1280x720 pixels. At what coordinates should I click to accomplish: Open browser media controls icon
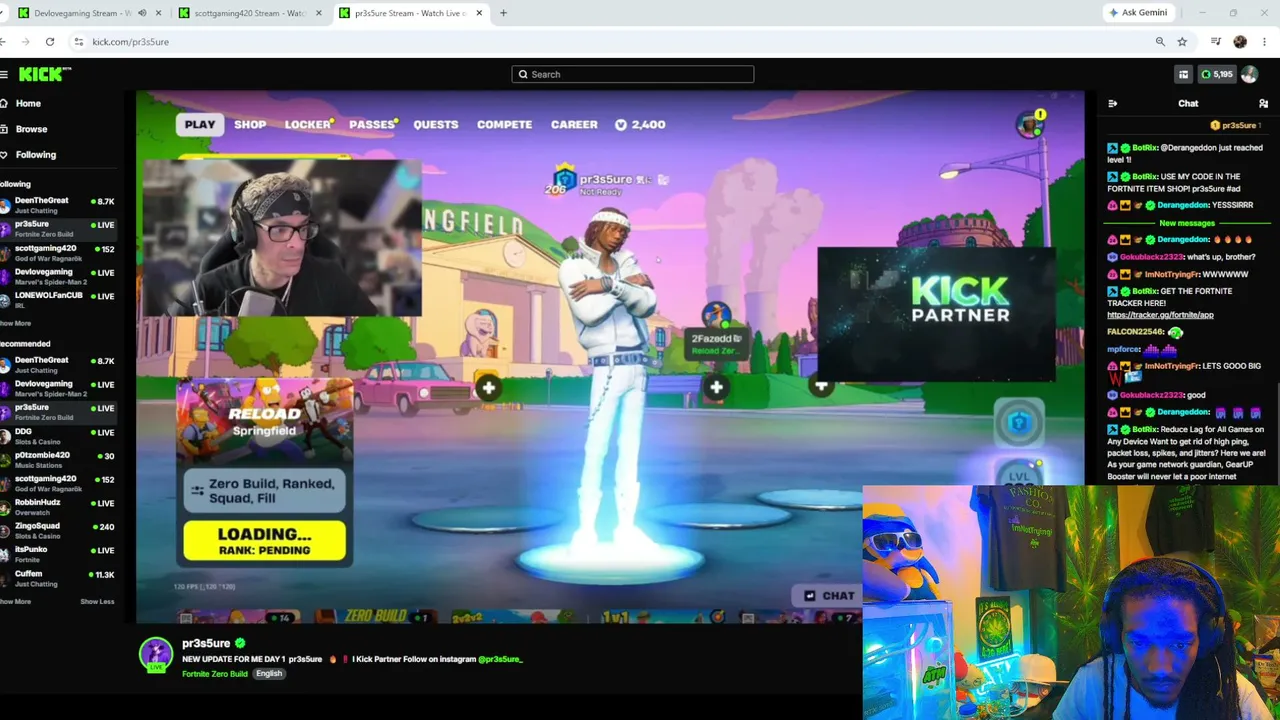(x=1216, y=42)
